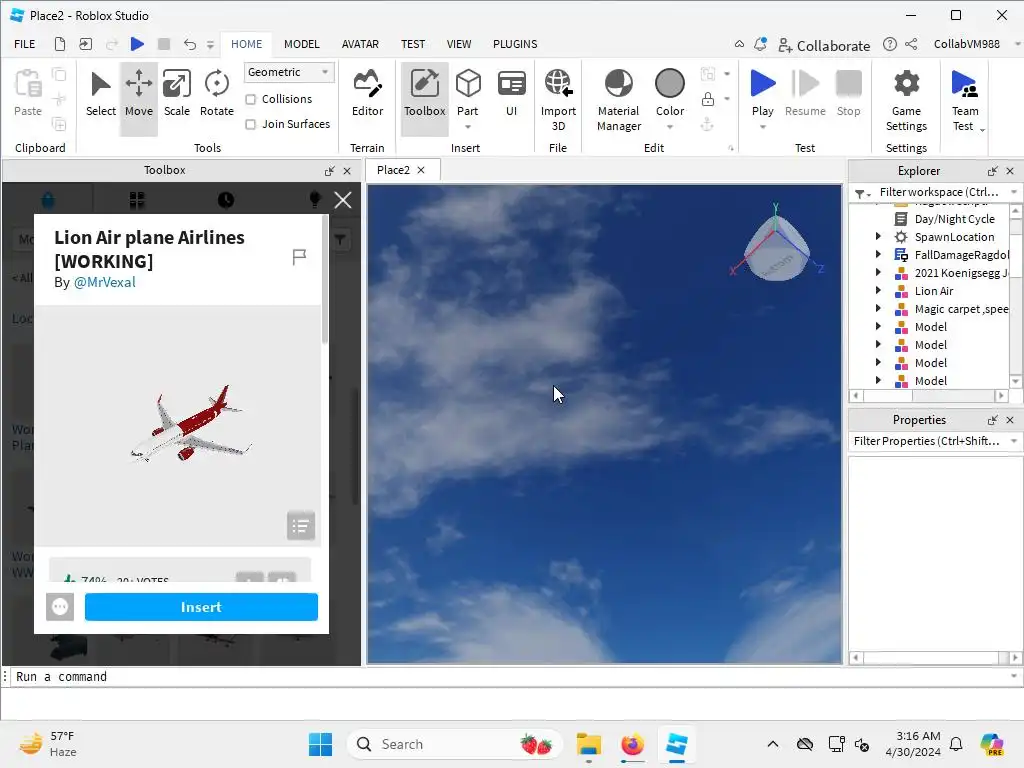The image size is (1024, 768).
Task: Open the notifications bell in Studio
Action: (x=760, y=44)
